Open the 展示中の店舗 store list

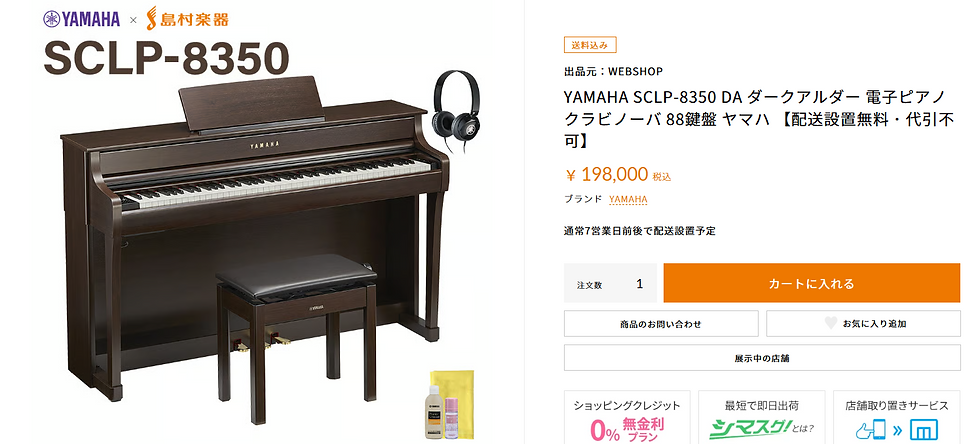click(x=762, y=358)
